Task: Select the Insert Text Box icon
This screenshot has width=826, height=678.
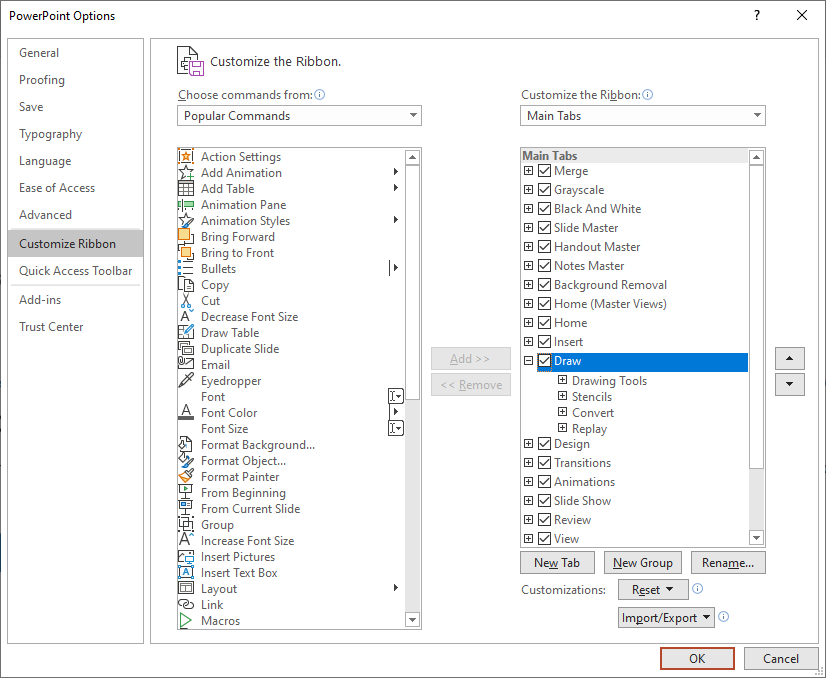Action: (185, 573)
